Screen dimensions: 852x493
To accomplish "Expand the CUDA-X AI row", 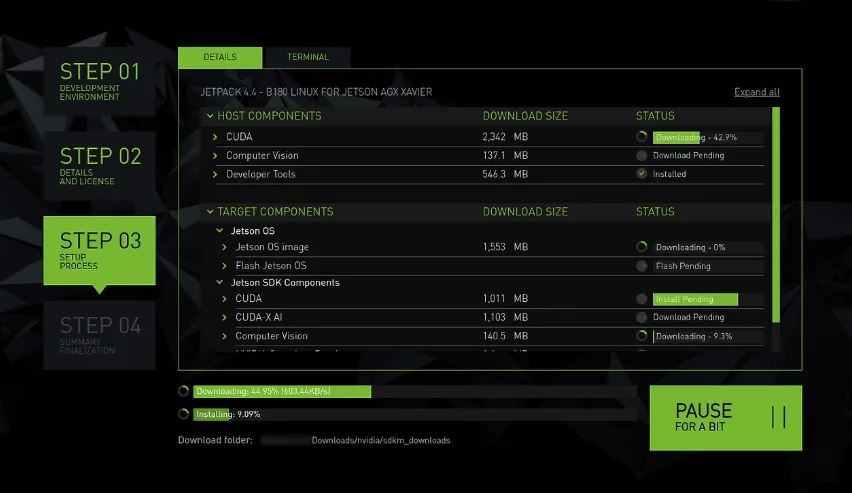I will (224, 317).
